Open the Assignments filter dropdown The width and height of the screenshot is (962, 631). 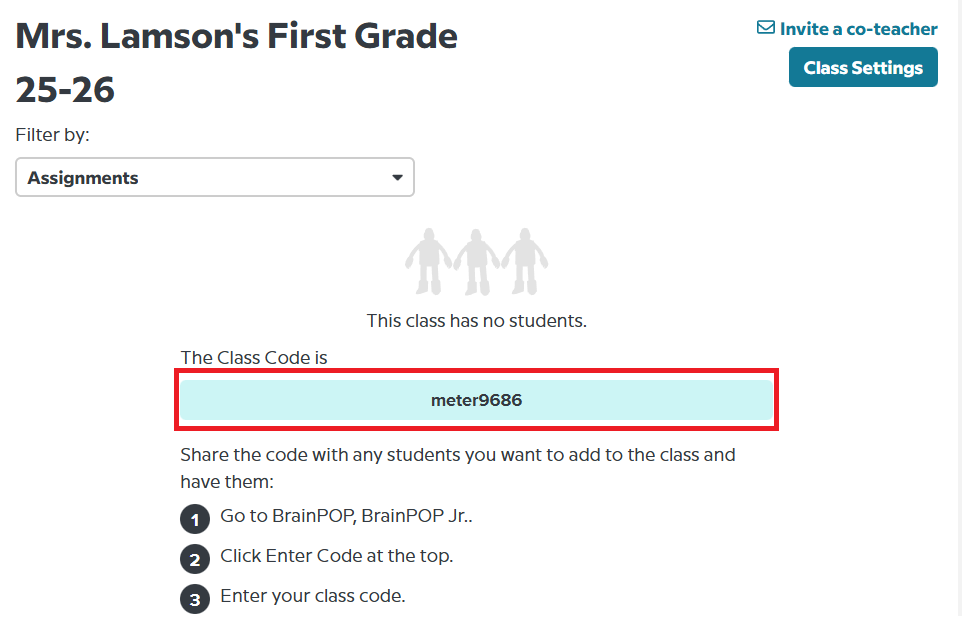pos(214,178)
